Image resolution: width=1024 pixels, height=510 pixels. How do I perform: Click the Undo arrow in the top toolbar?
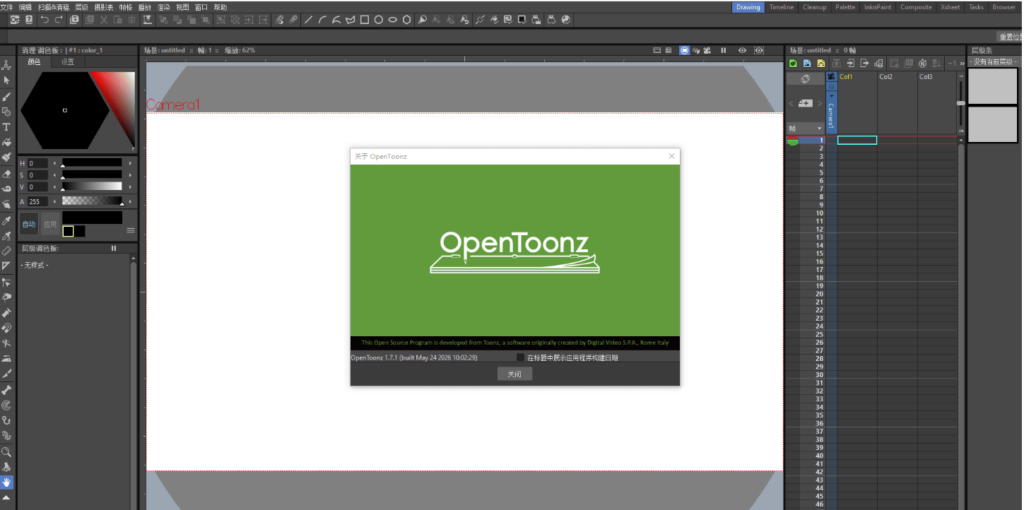coord(44,20)
